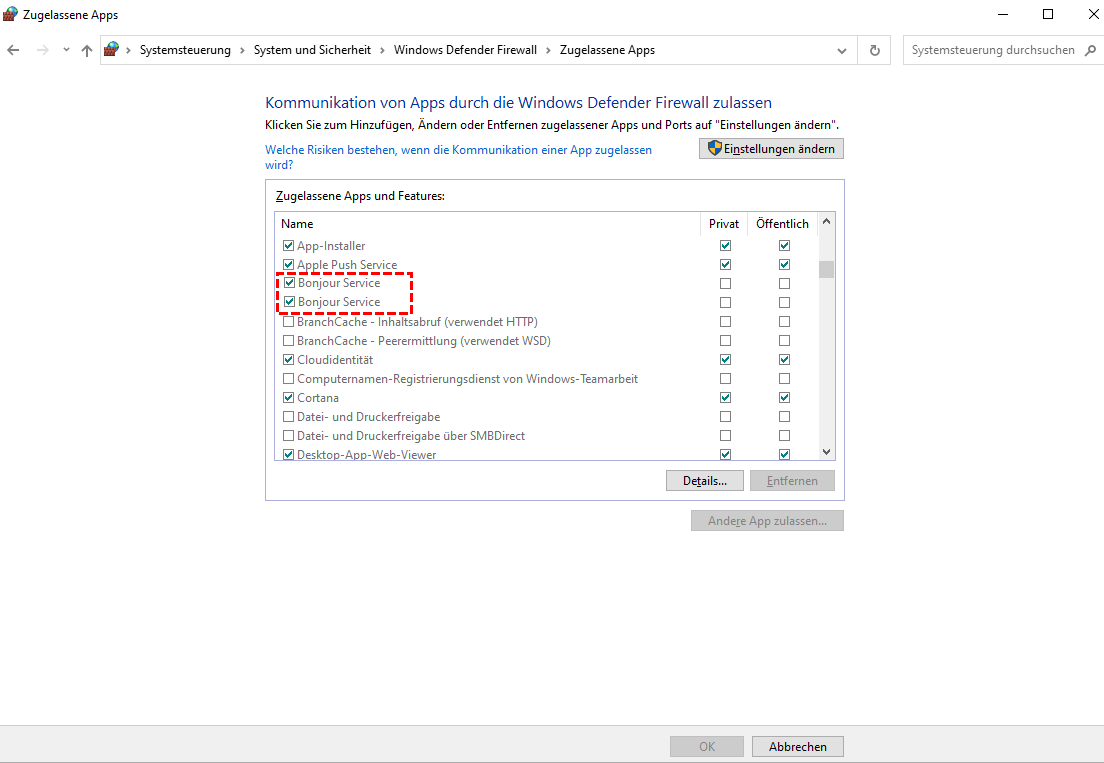The width and height of the screenshot is (1104, 763).
Task: Click the list scrollbar thumb
Action: coord(827,270)
